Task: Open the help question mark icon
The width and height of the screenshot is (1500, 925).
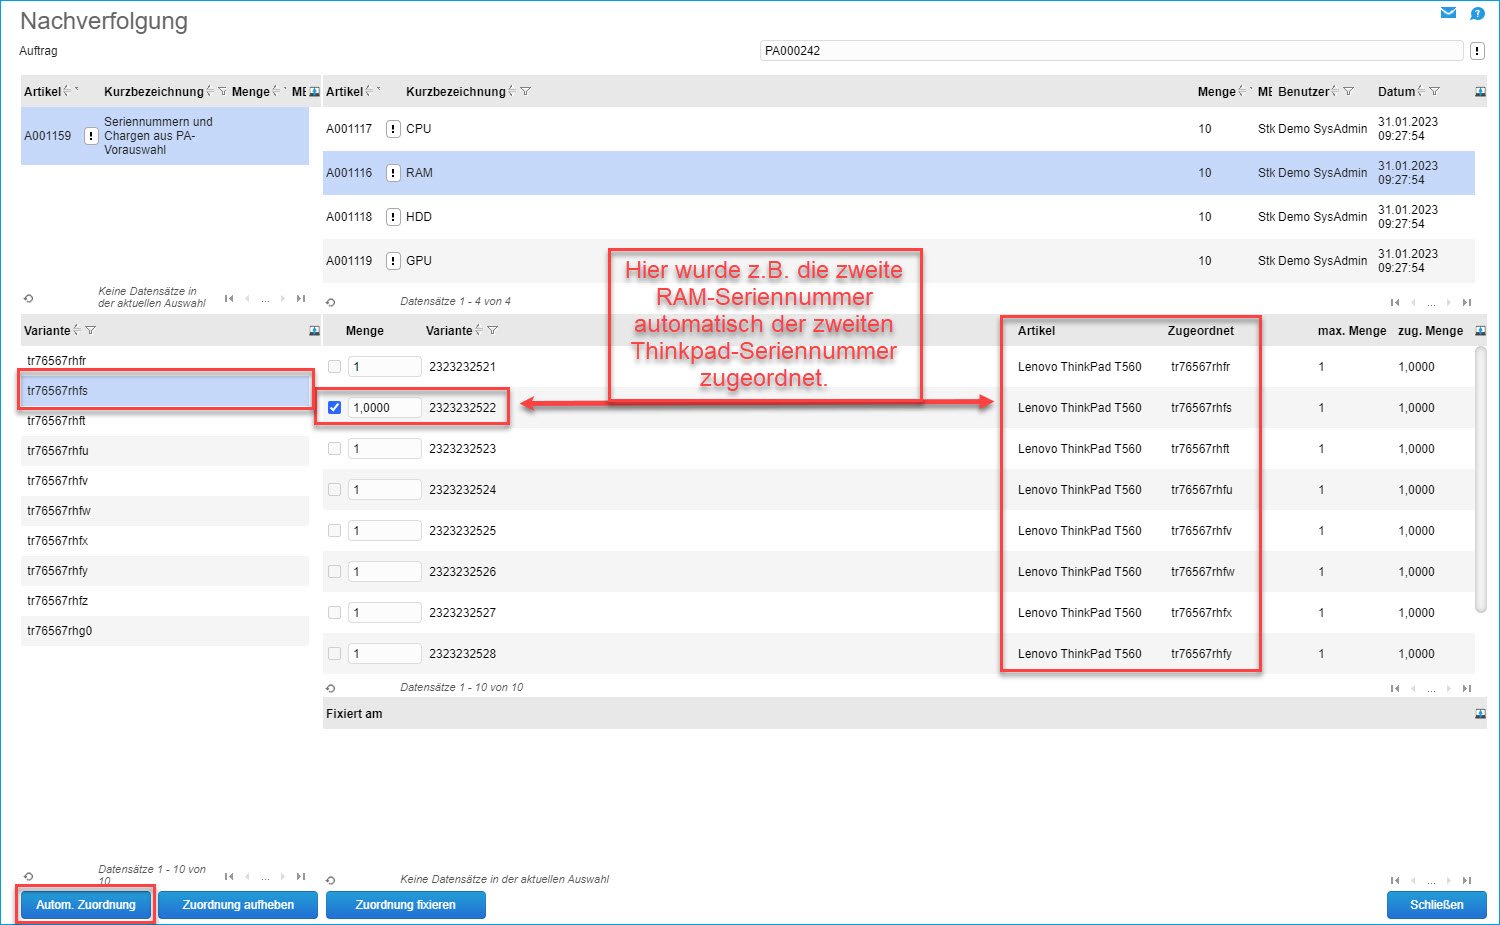Action: 1477,14
